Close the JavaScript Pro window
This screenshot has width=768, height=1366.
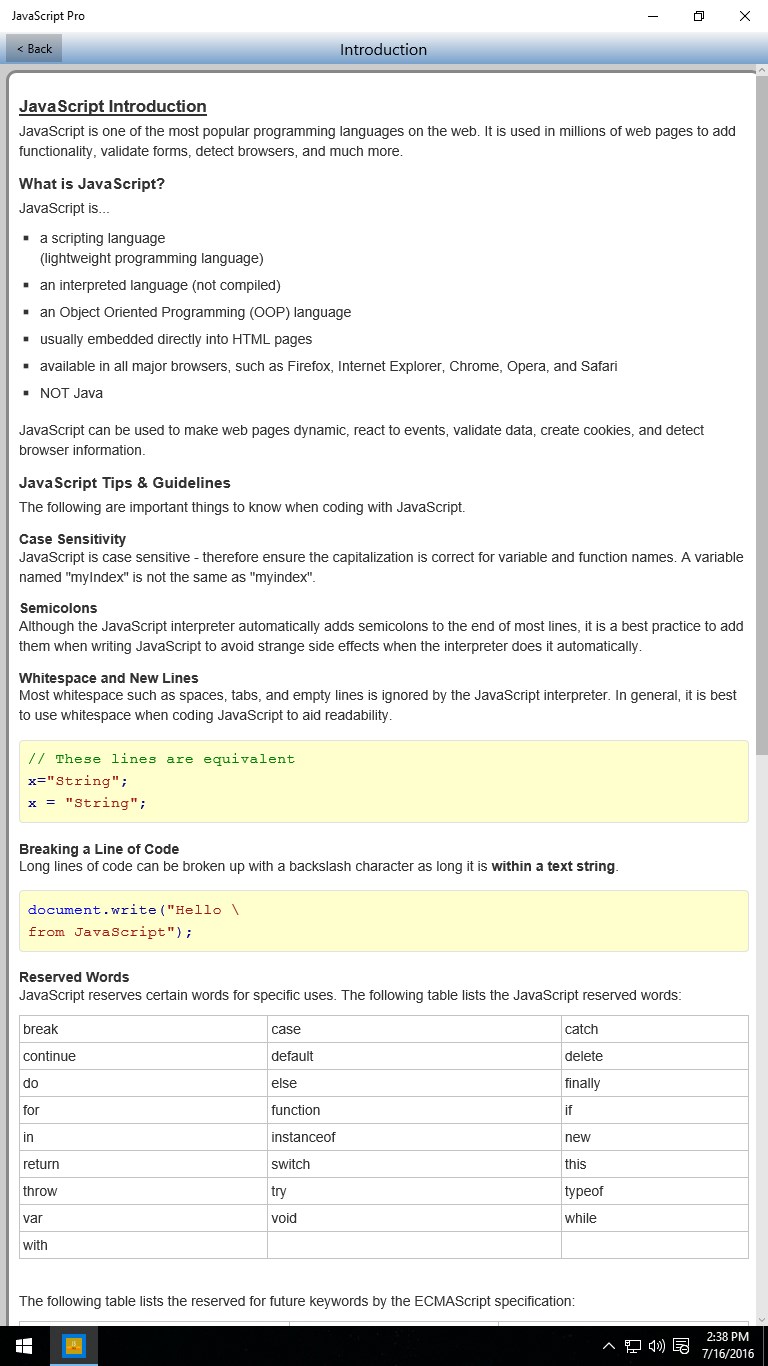(x=745, y=16)
